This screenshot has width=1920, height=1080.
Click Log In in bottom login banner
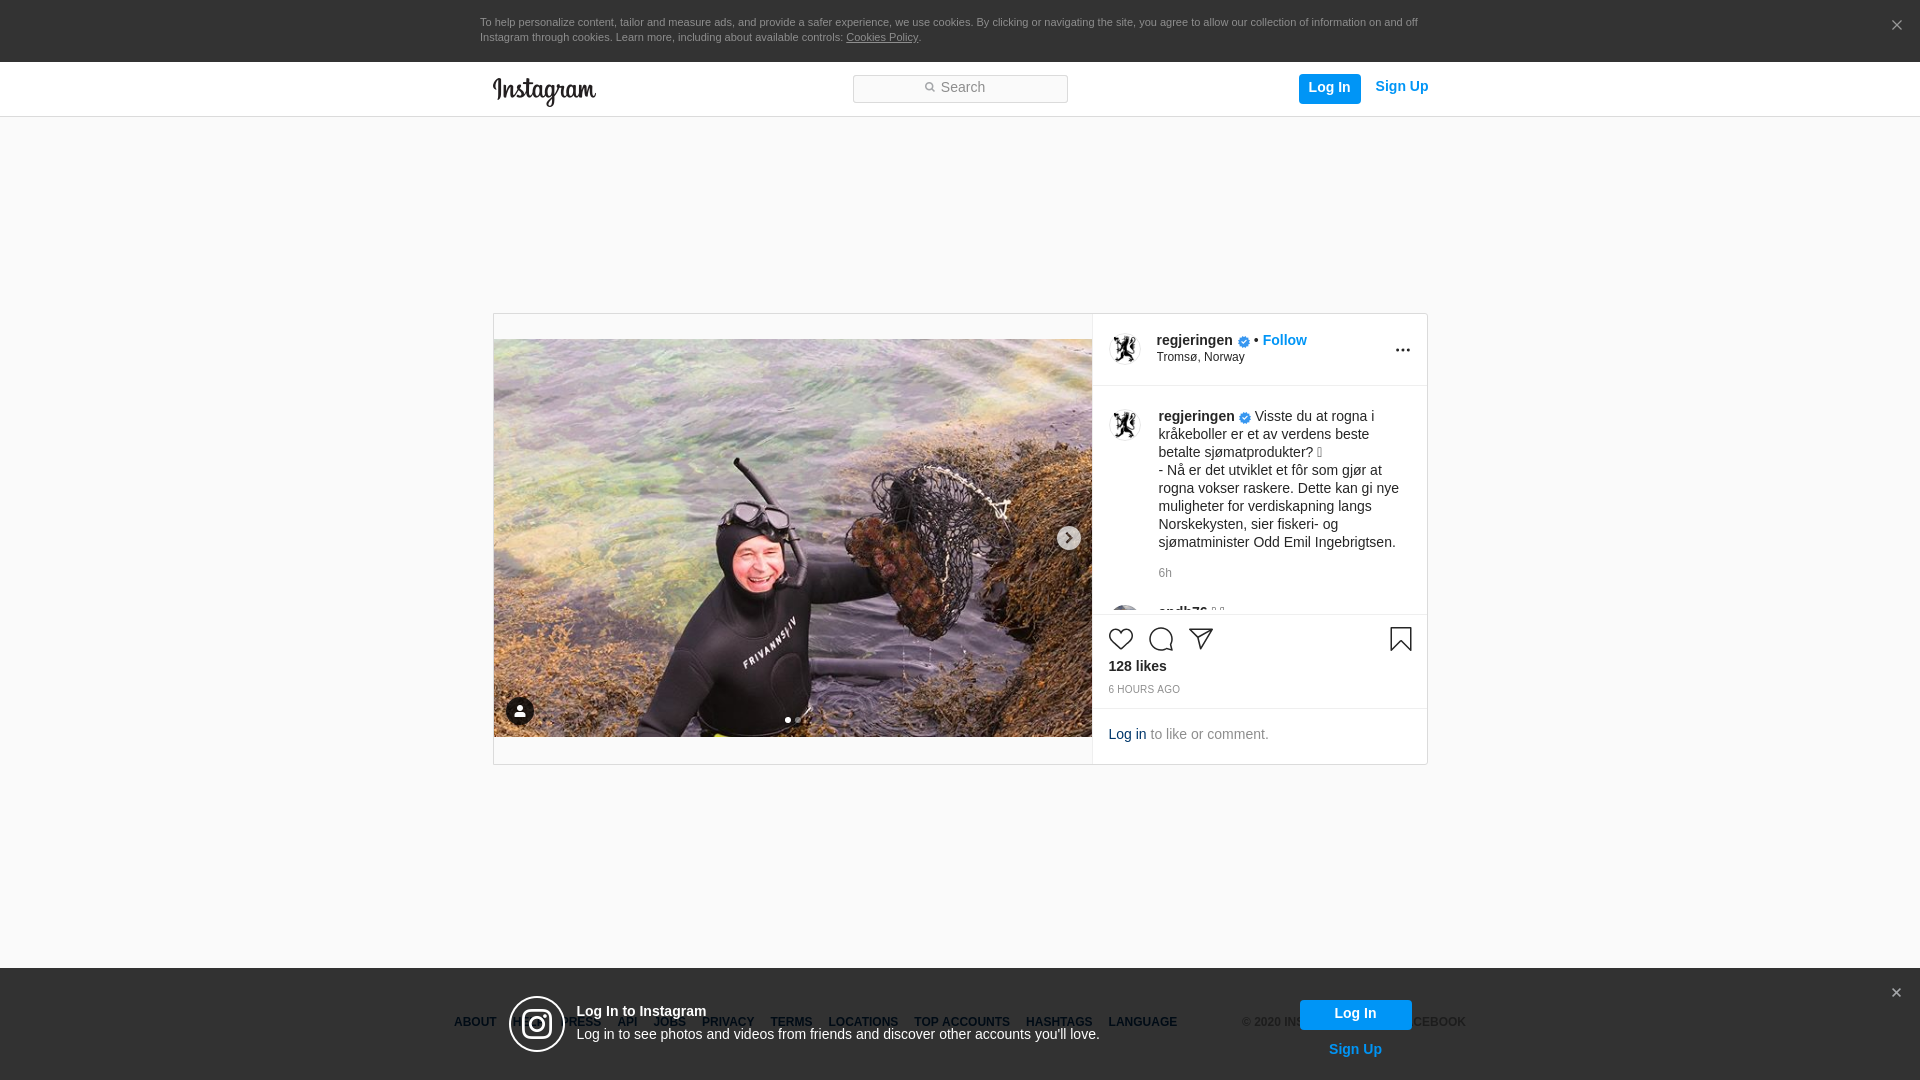[1355, 1014]
